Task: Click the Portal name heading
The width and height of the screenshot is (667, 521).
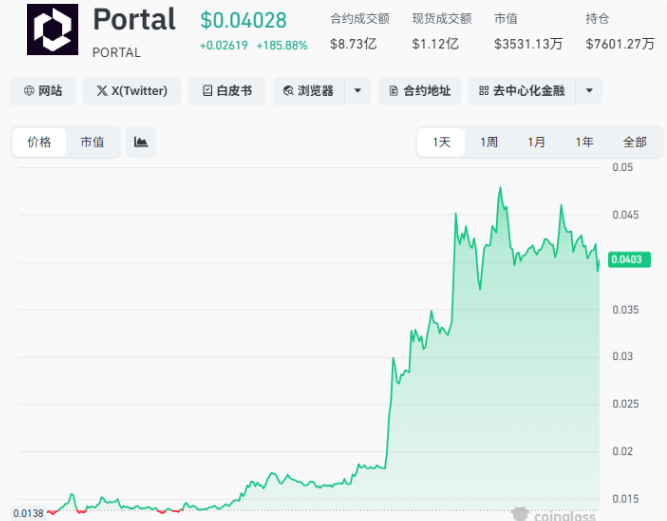Action: pos(134,20)
